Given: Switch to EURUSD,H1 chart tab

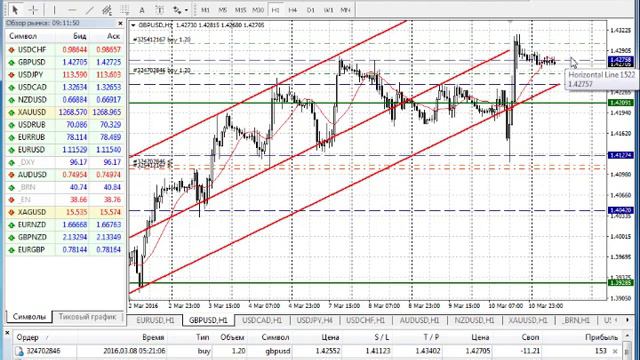Looking at the screenshot, I should tap(155, 320).
